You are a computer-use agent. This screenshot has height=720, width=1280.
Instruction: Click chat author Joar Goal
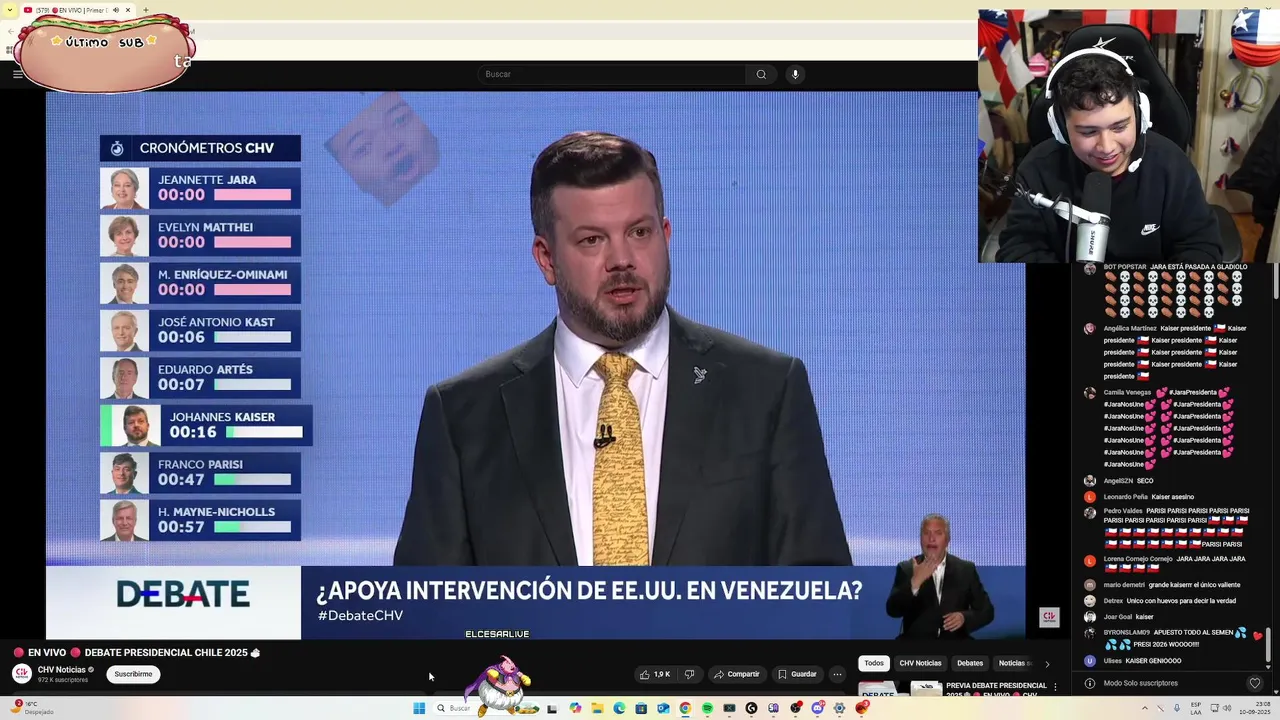click(x=1118, y=617)
